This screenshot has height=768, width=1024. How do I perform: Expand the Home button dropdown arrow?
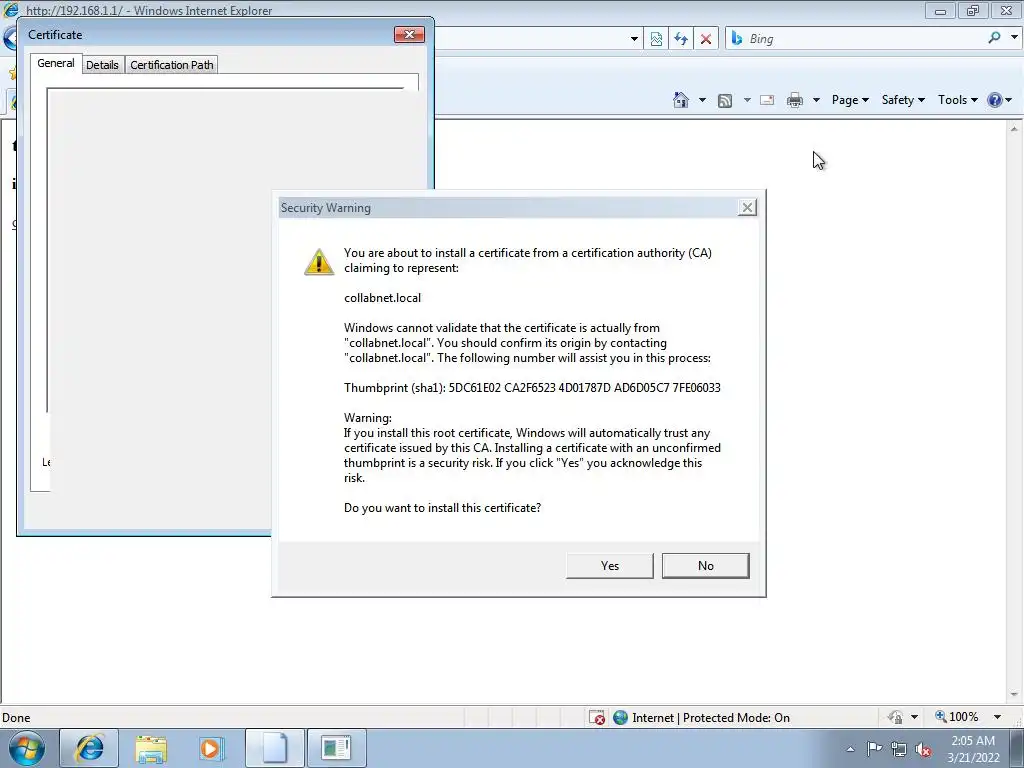[702, 100]
